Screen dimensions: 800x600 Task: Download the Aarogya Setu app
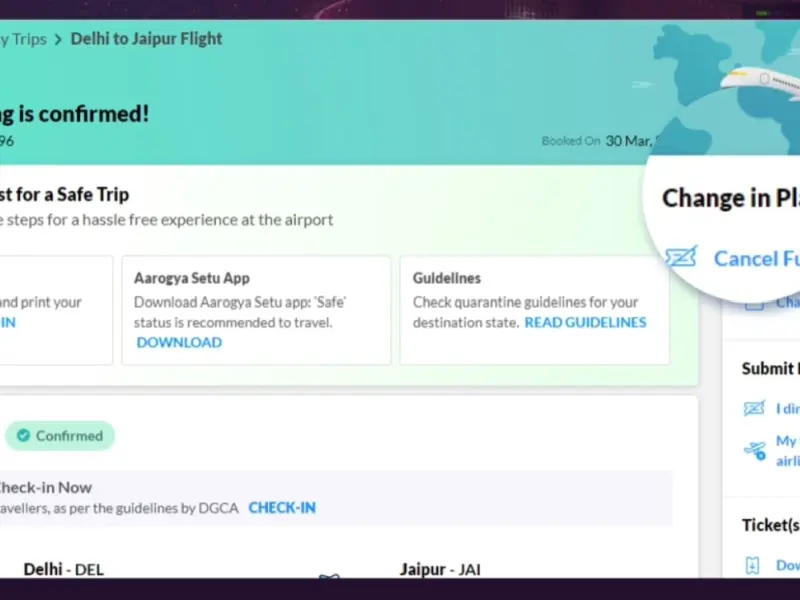(x=179, y=342)
